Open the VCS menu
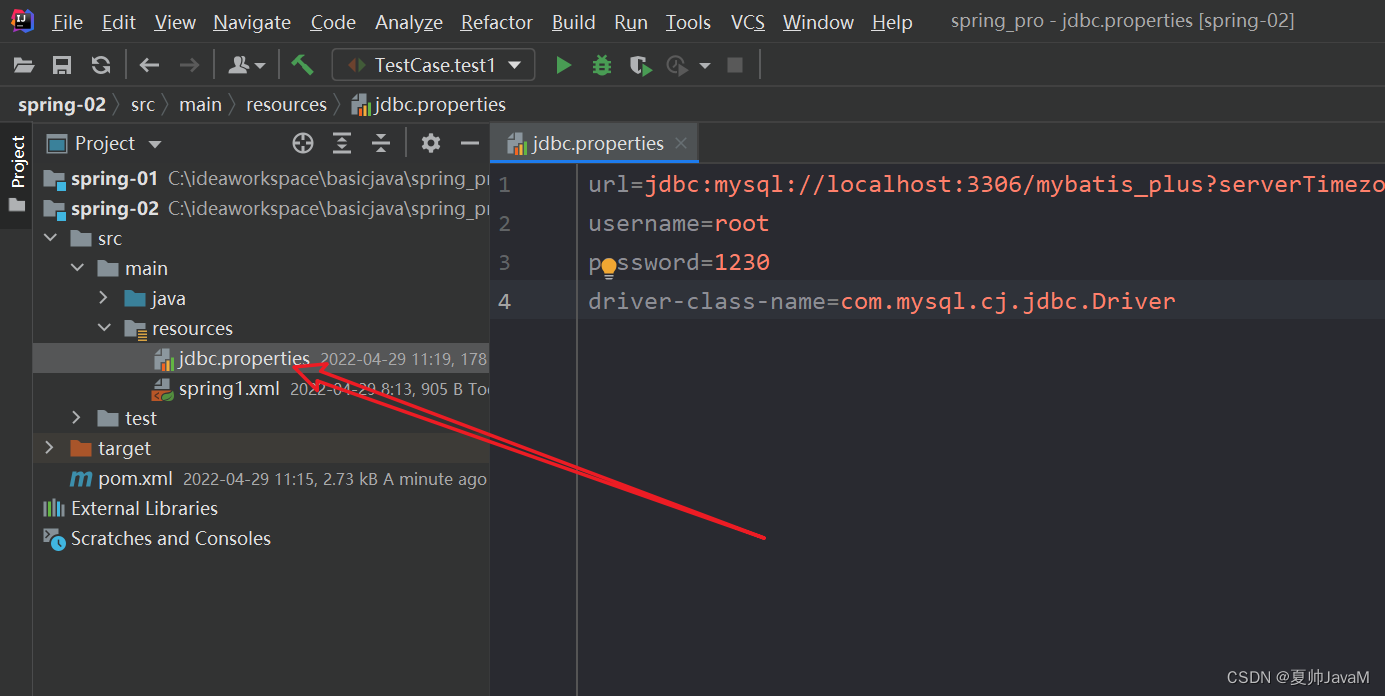This screenshot has height=696, width=1385. [748, 22]
